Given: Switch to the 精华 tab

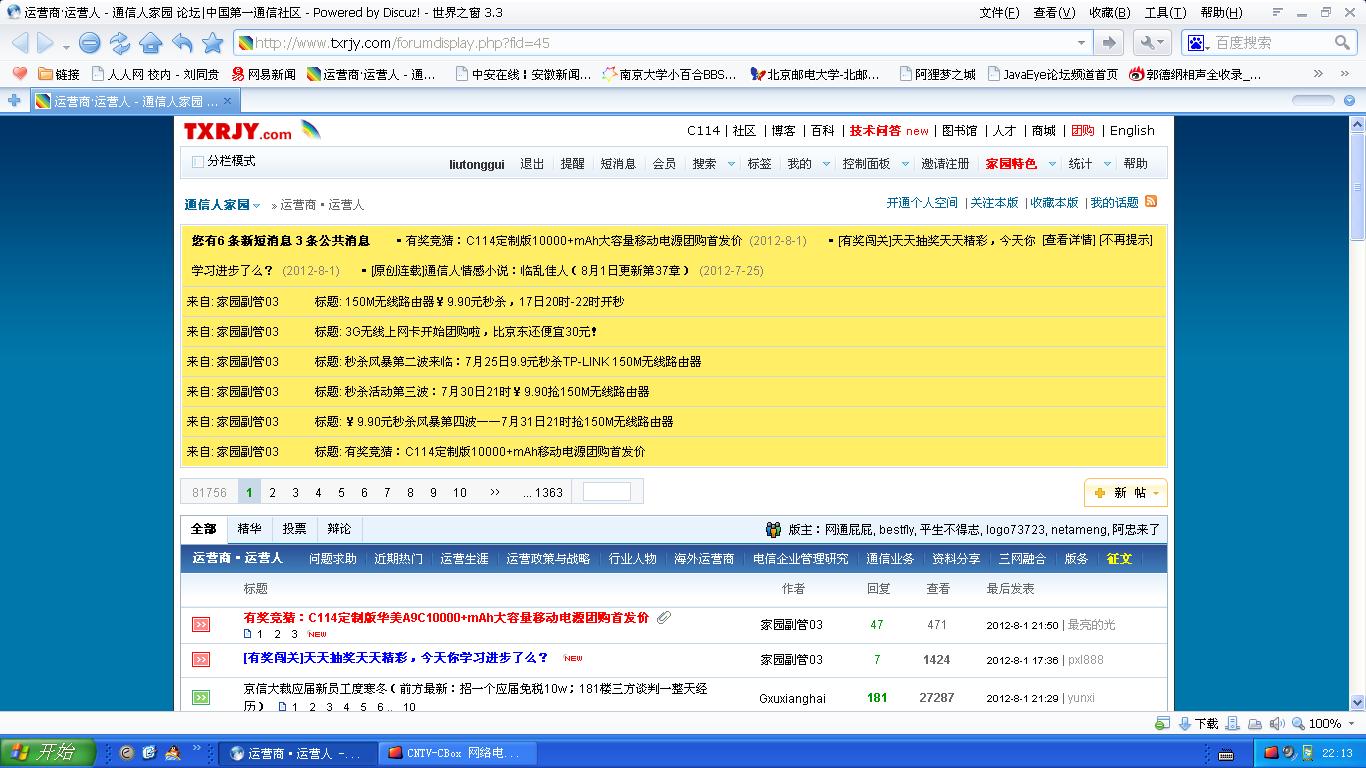Looking at the screenshot, I should point(249,529).
